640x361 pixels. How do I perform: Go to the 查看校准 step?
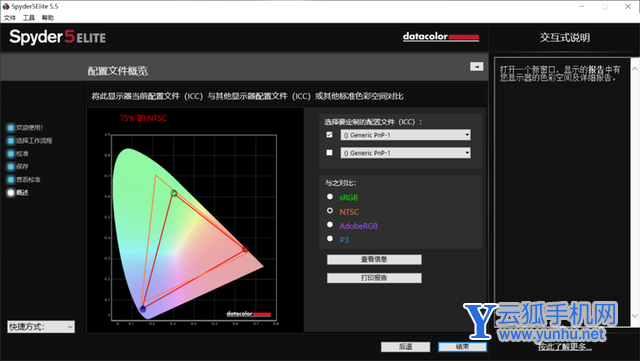click(24, 179)
